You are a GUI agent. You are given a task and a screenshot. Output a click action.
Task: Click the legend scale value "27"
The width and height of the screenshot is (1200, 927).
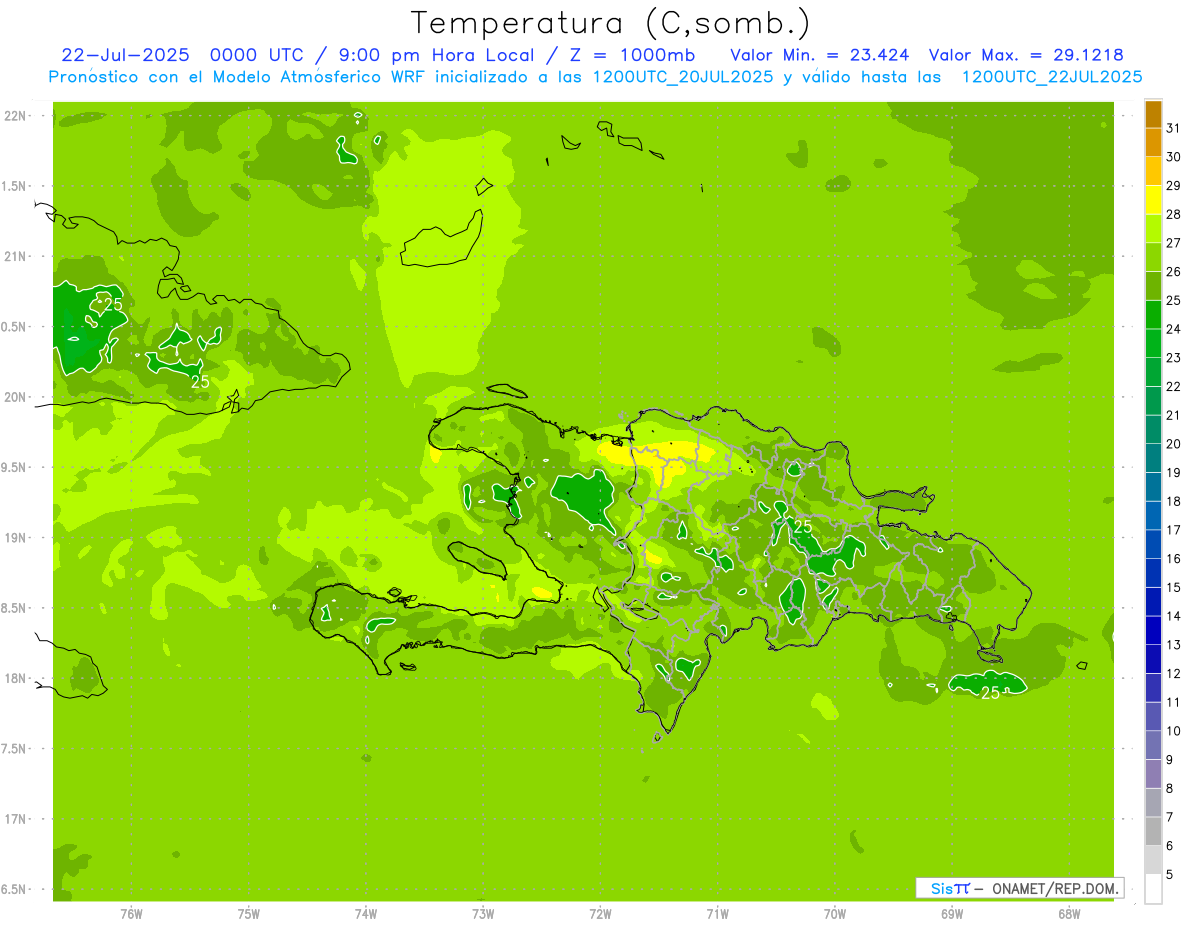coord(1173,243)
